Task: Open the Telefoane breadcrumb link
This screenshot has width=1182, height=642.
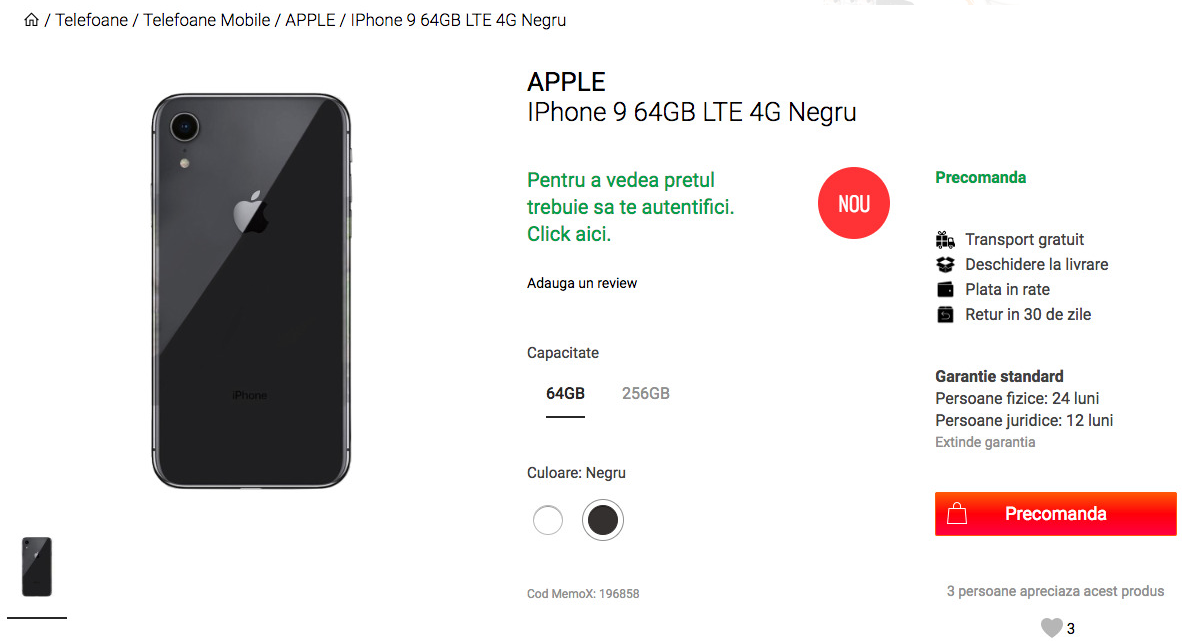Action: tap(91, 20)
